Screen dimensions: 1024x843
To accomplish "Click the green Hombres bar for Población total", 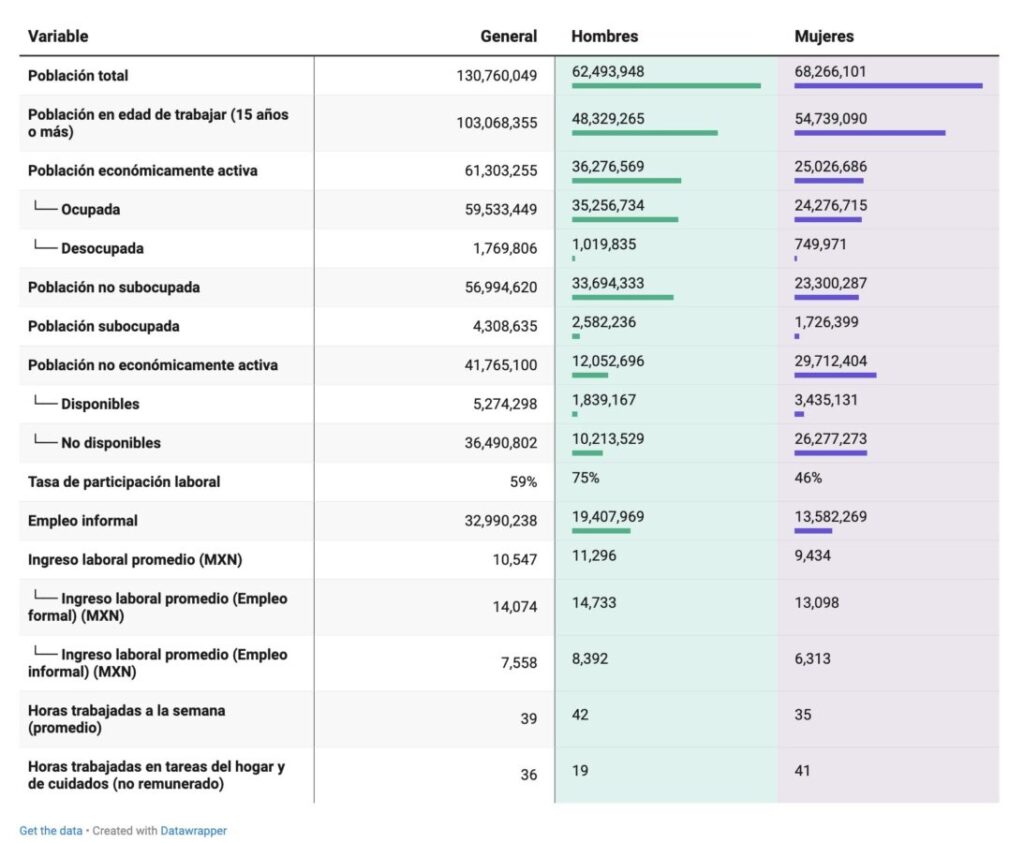I will tap(666, 86).
